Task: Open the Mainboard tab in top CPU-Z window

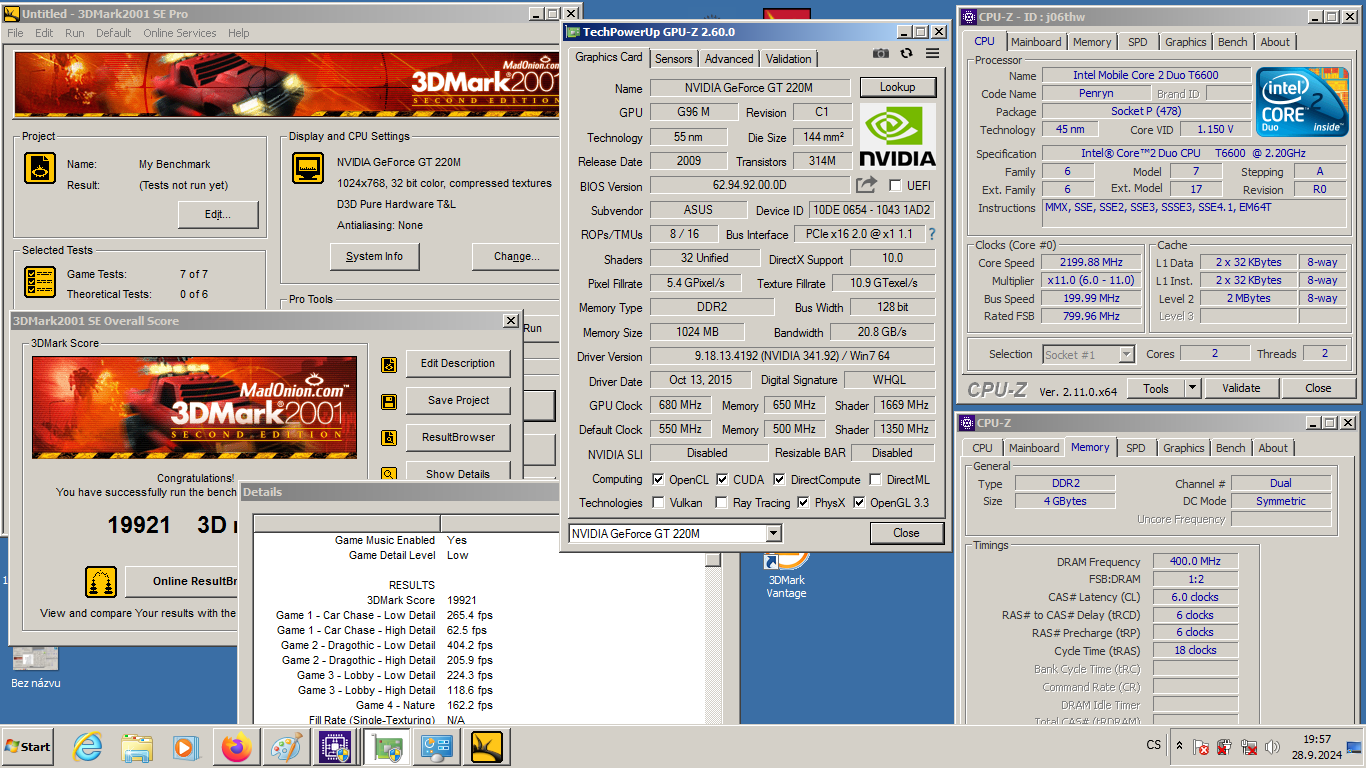Action: point(1036,42)
